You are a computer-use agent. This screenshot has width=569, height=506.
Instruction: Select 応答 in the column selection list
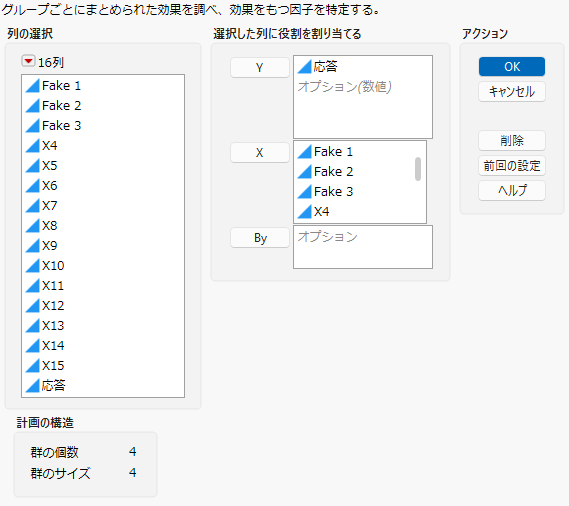point(103,385)
